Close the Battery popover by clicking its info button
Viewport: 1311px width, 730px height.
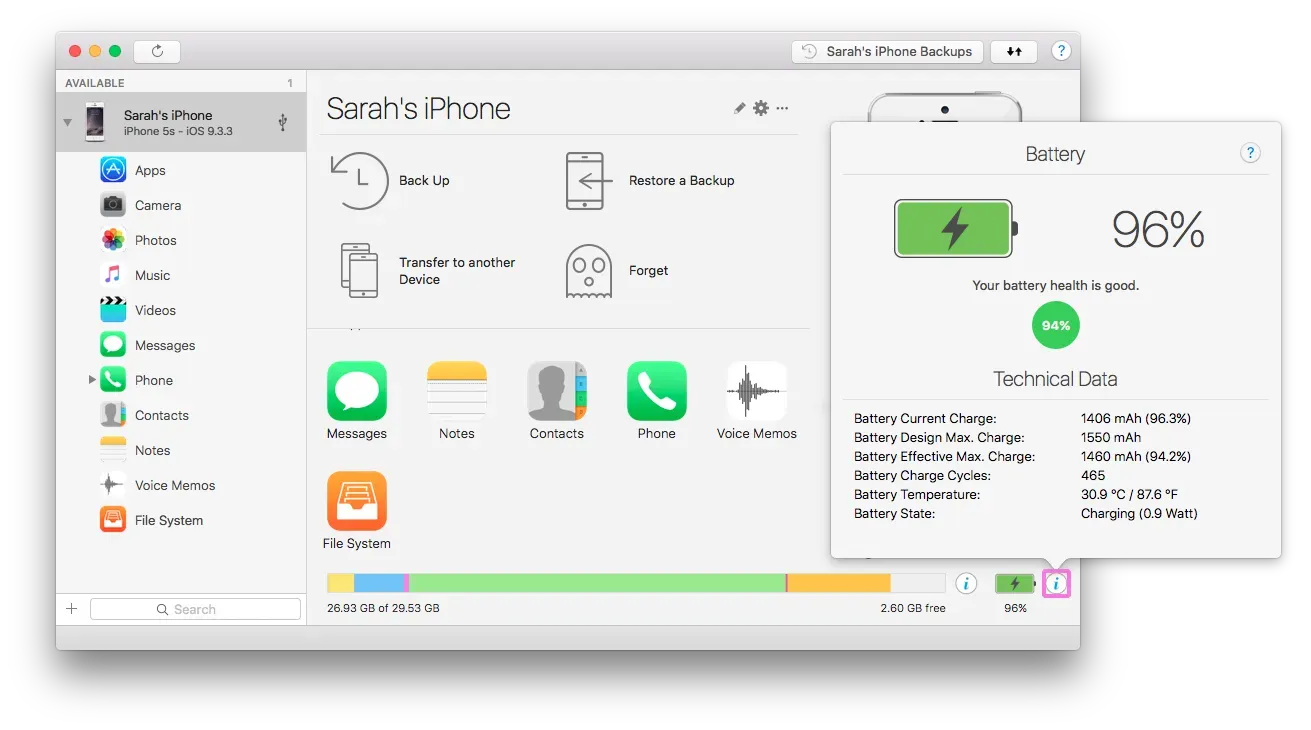click(x=1057, y=583)
